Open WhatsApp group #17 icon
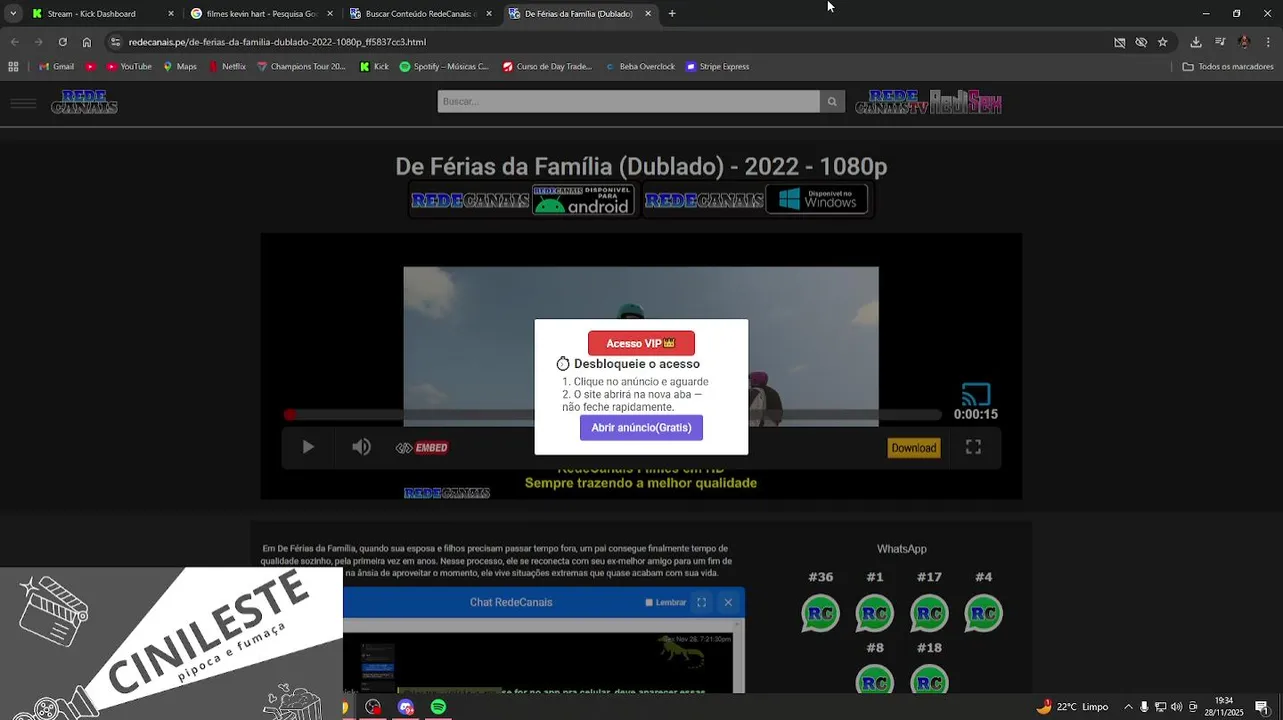 929,613
